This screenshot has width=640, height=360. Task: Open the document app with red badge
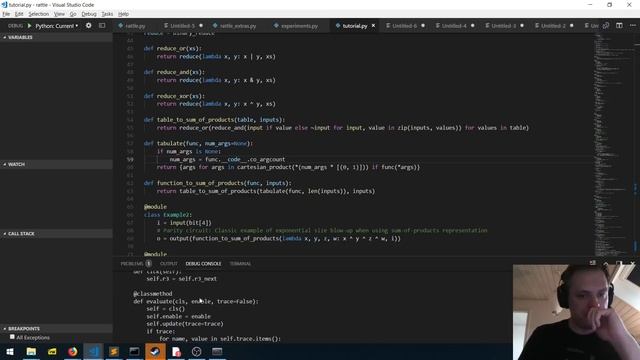[176, 351]
